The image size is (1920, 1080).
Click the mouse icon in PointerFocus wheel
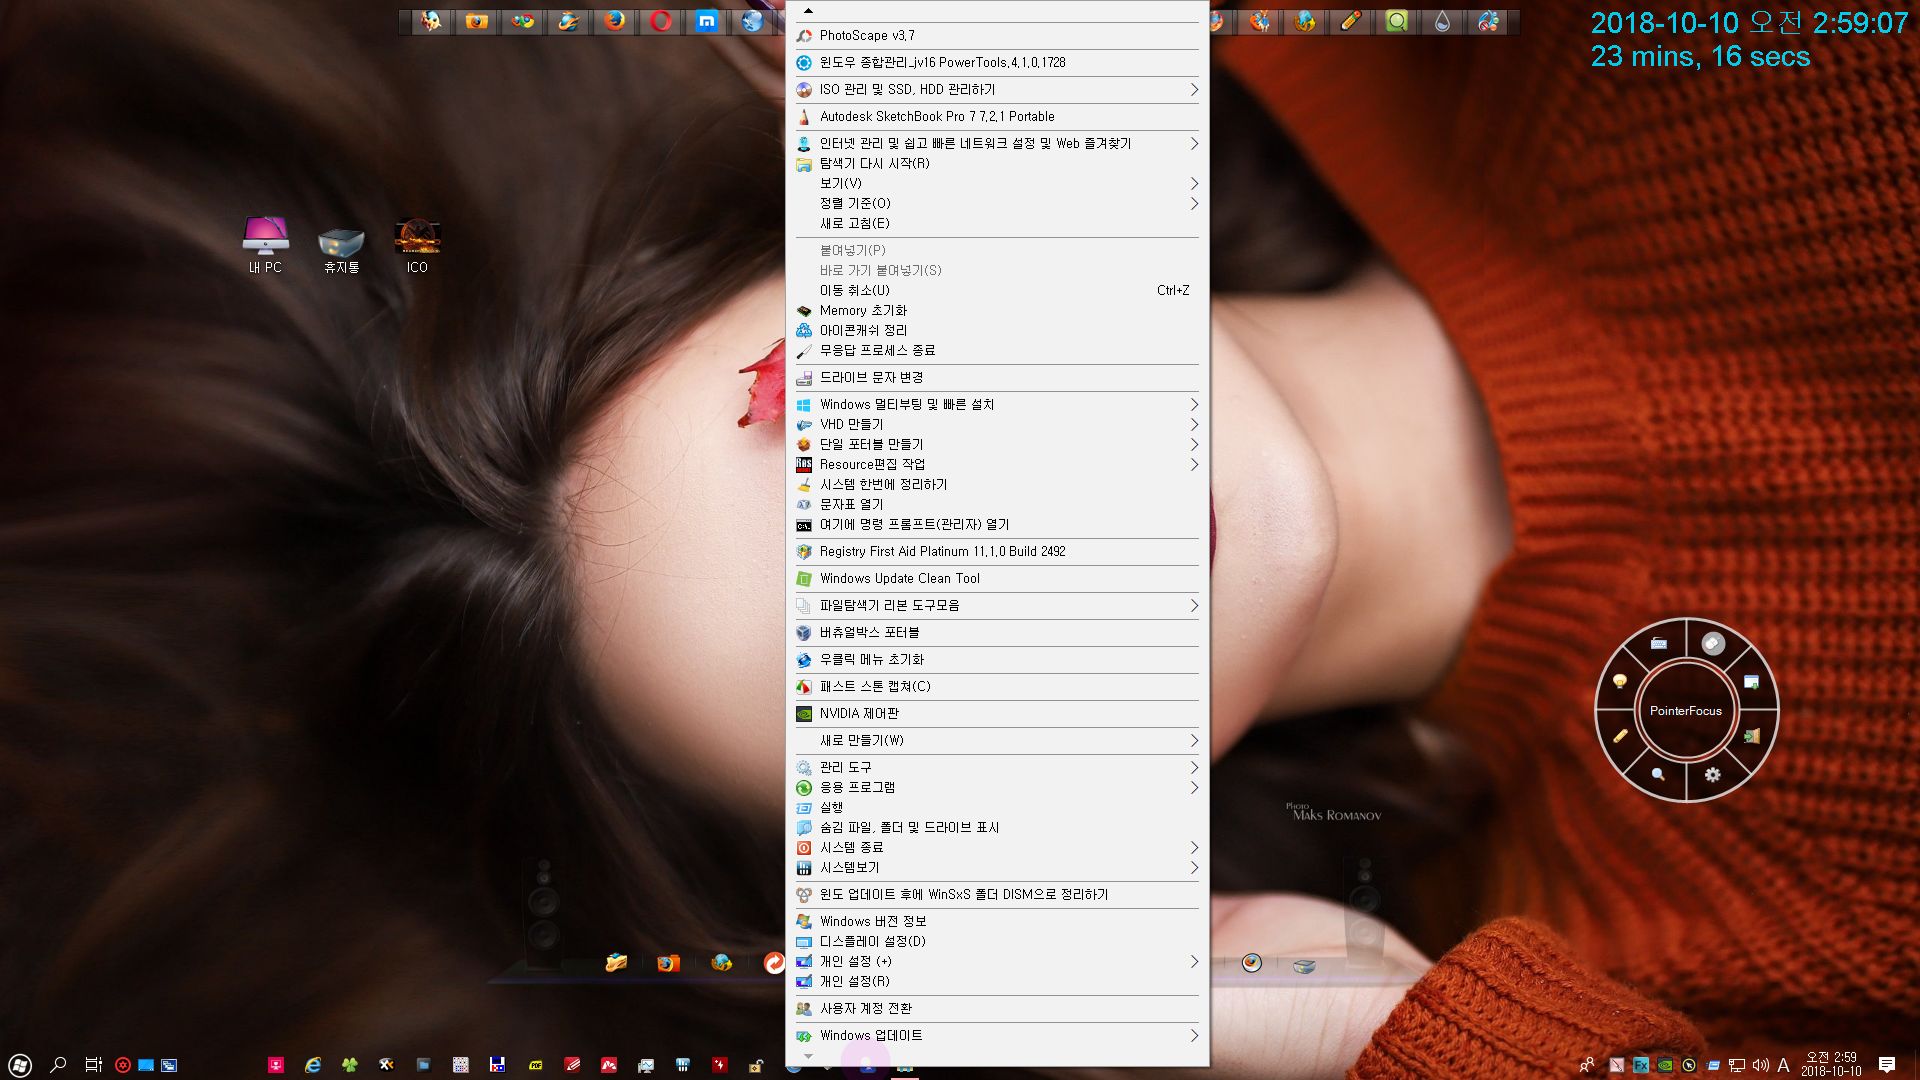[1713, 643]
